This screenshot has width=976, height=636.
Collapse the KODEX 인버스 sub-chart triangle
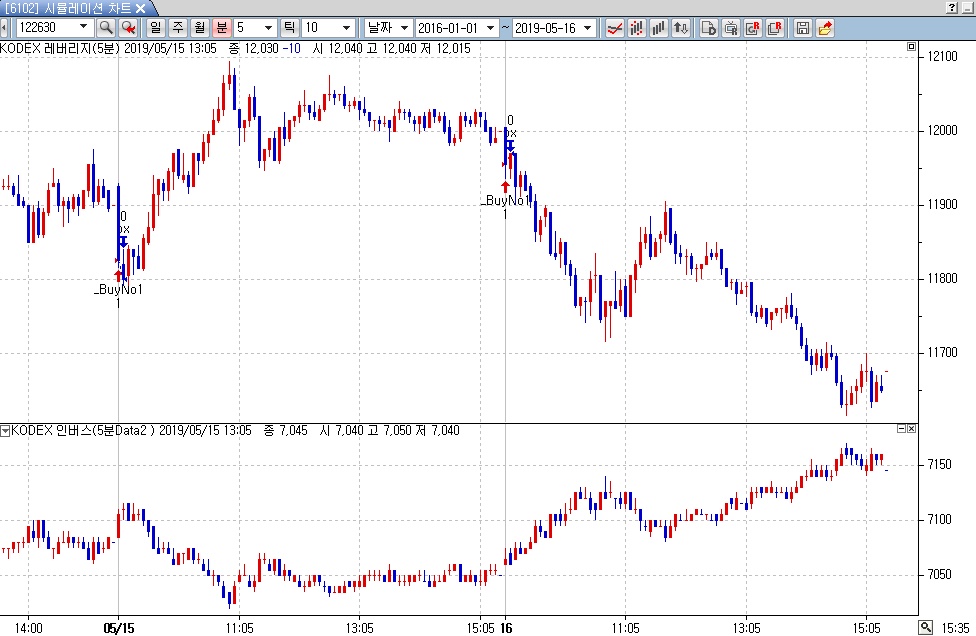tap(5, 431)
